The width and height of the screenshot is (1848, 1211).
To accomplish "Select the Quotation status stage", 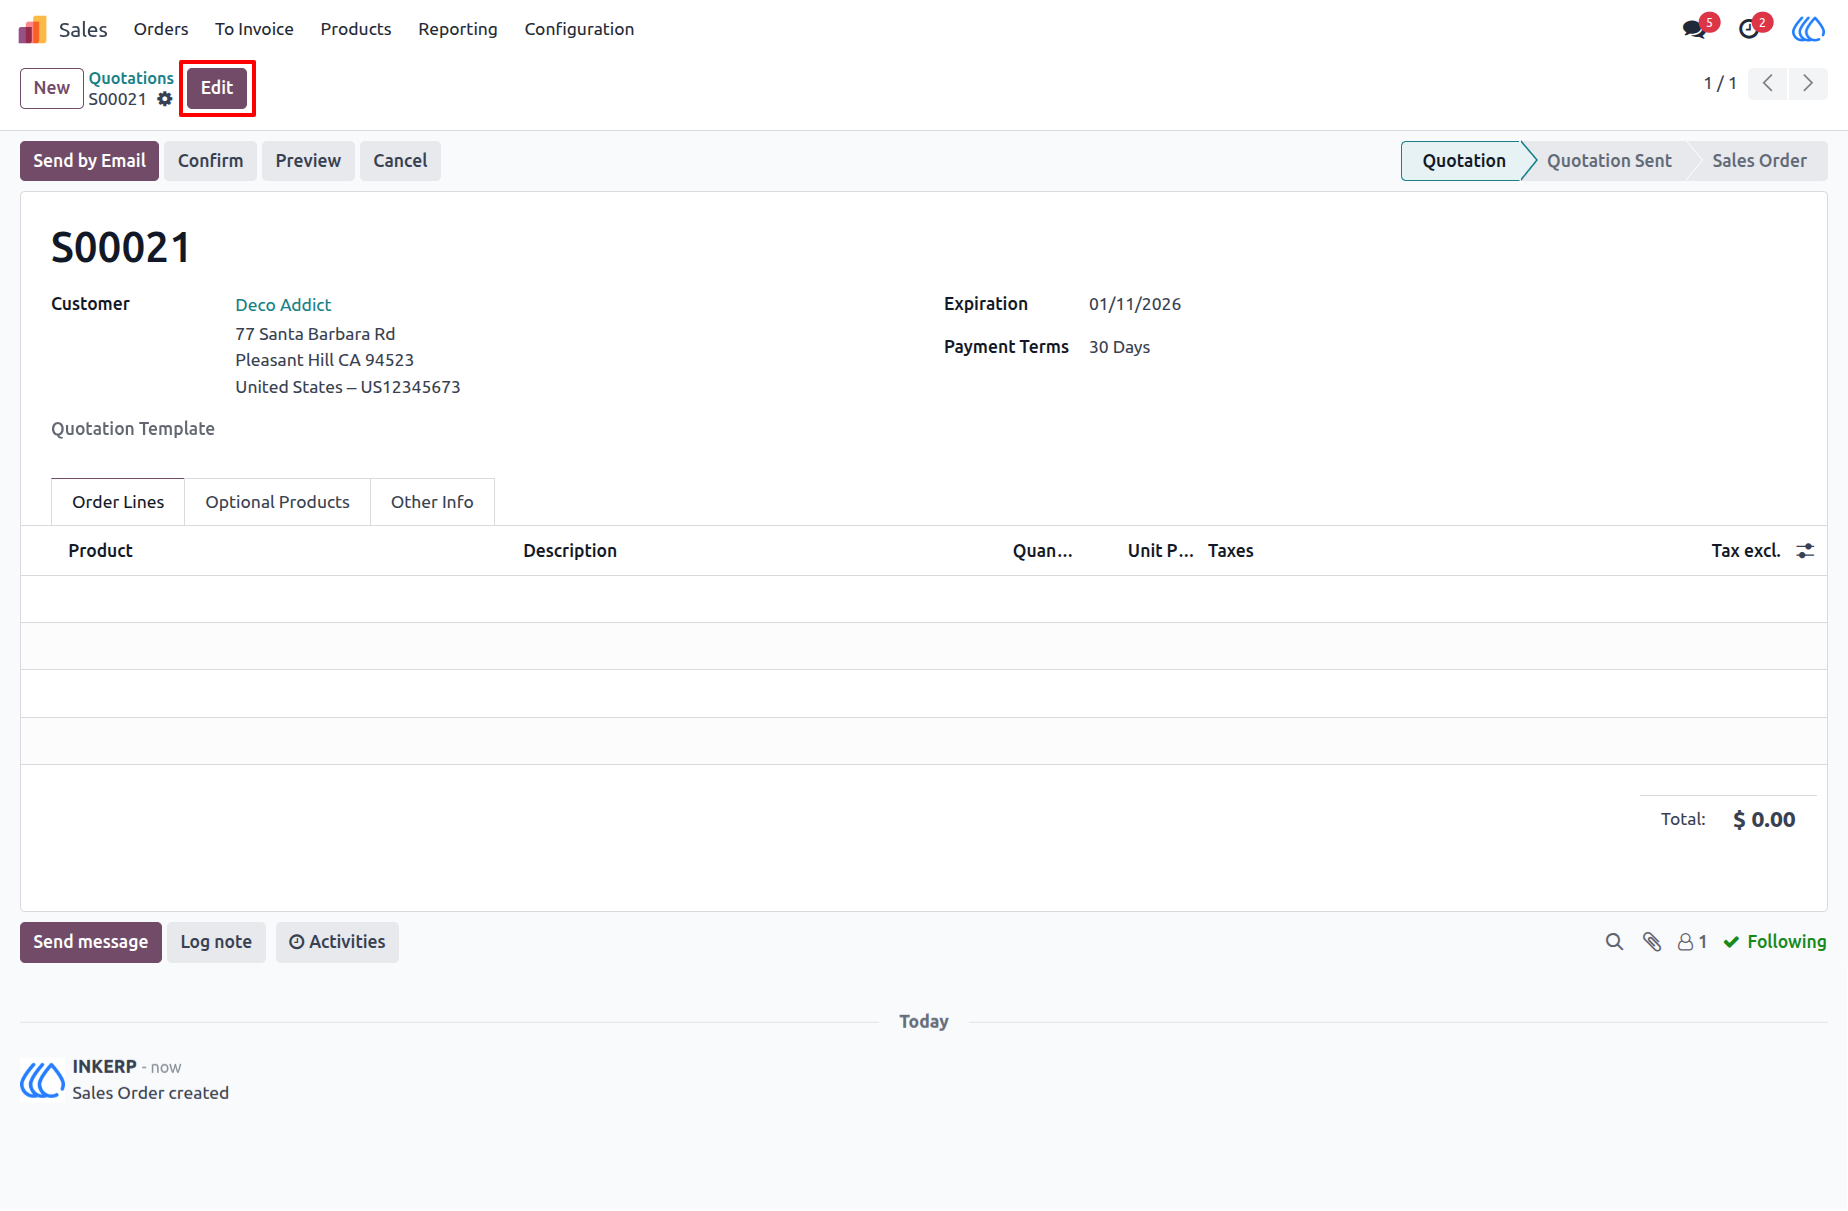I will coord(1464,161).
